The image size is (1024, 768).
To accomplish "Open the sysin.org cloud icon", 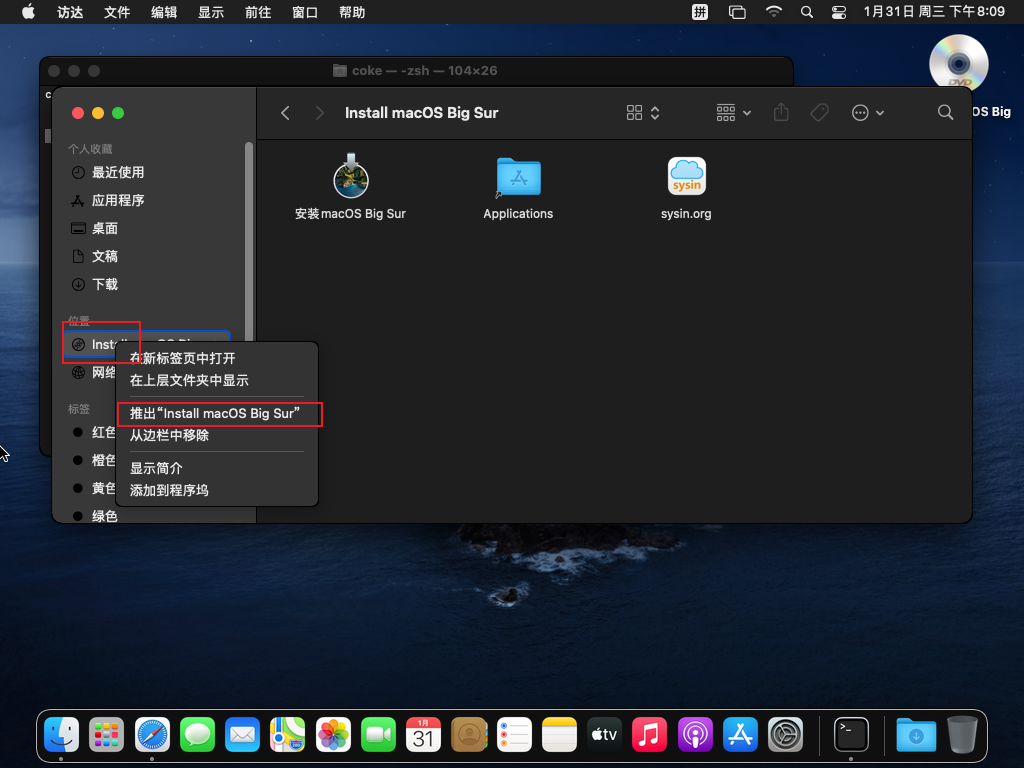I will (x=686, y=176).
